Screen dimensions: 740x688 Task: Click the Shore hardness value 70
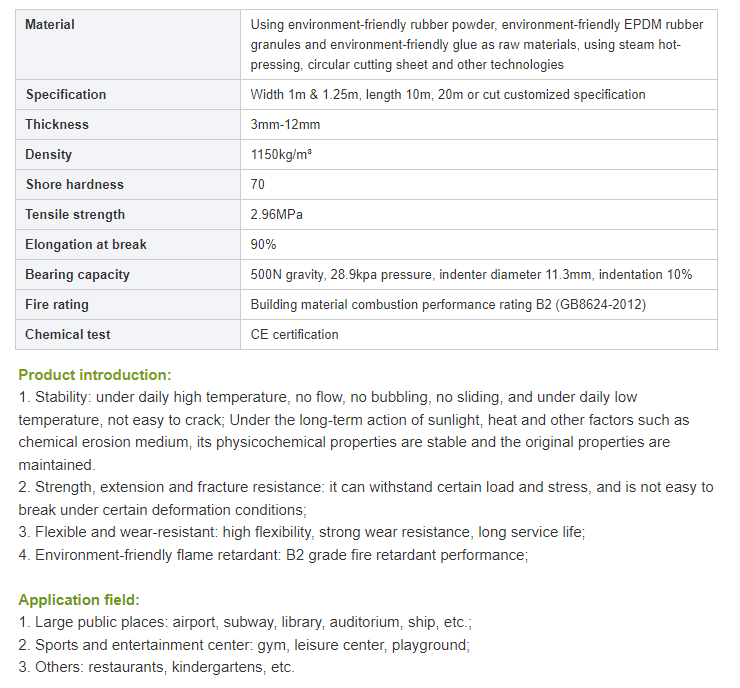coord(258,185)
